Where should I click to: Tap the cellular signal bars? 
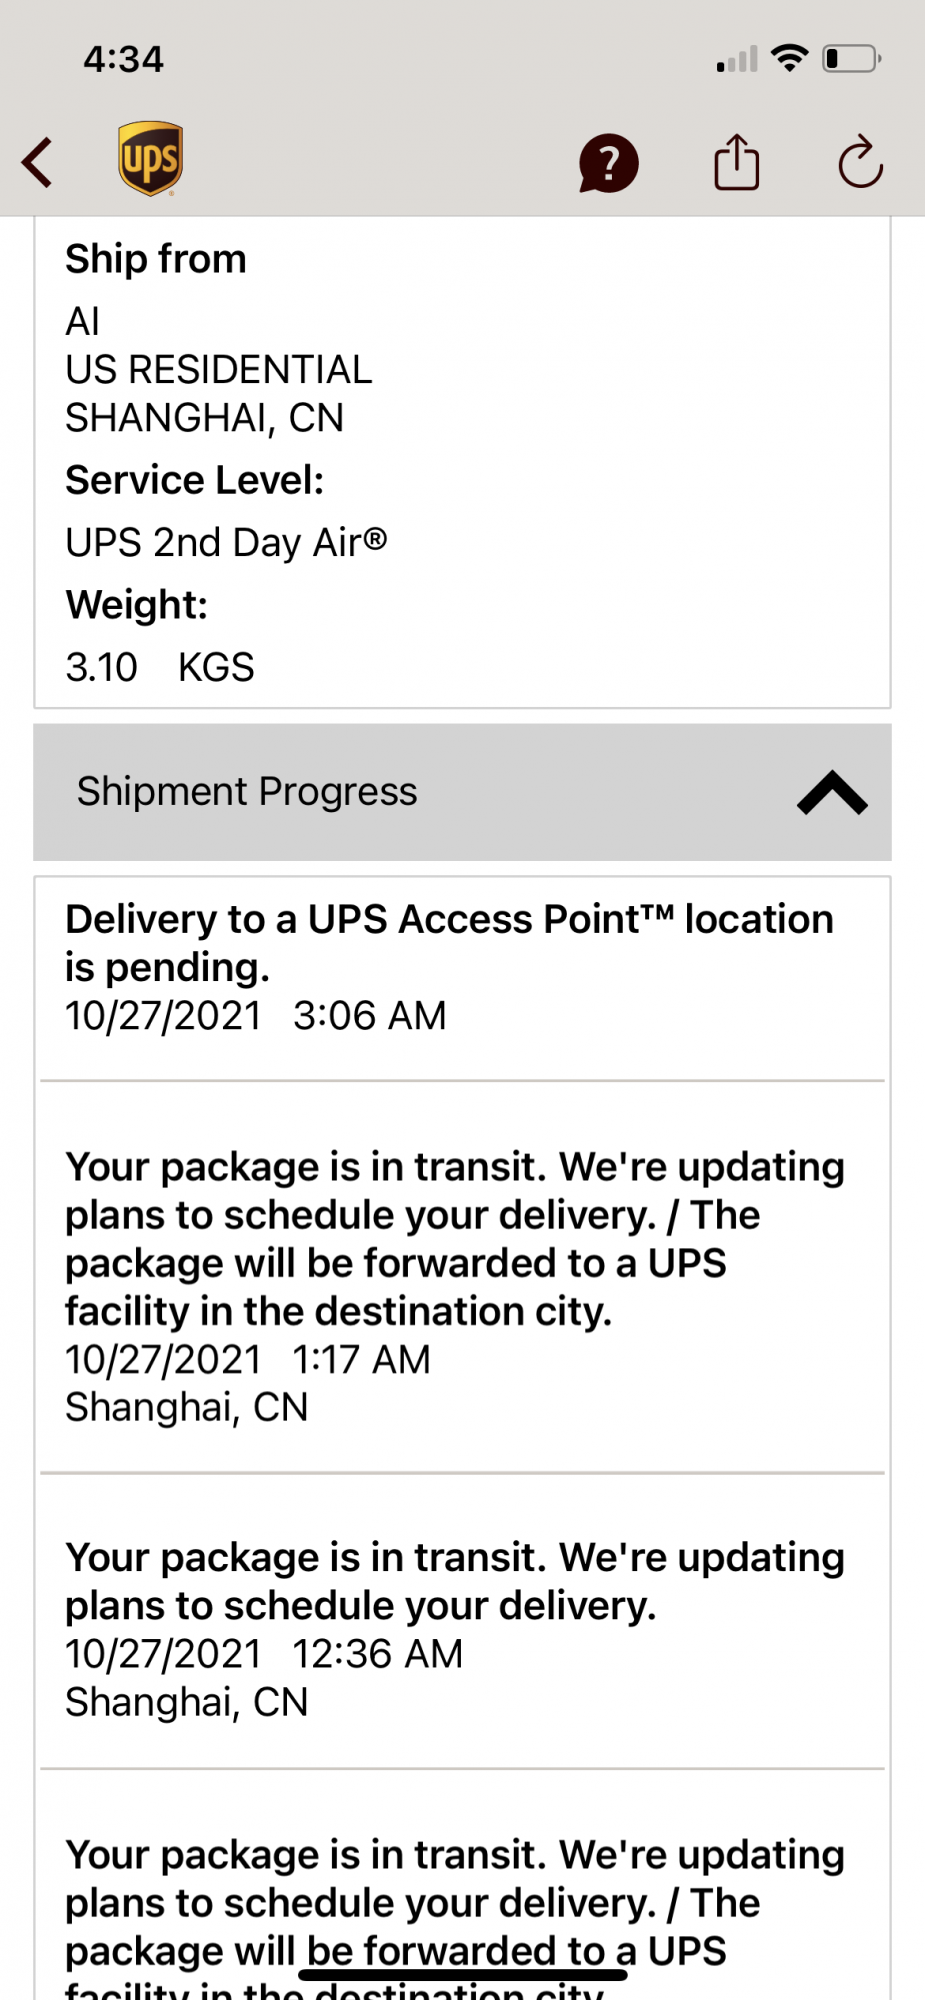(737, 61)
